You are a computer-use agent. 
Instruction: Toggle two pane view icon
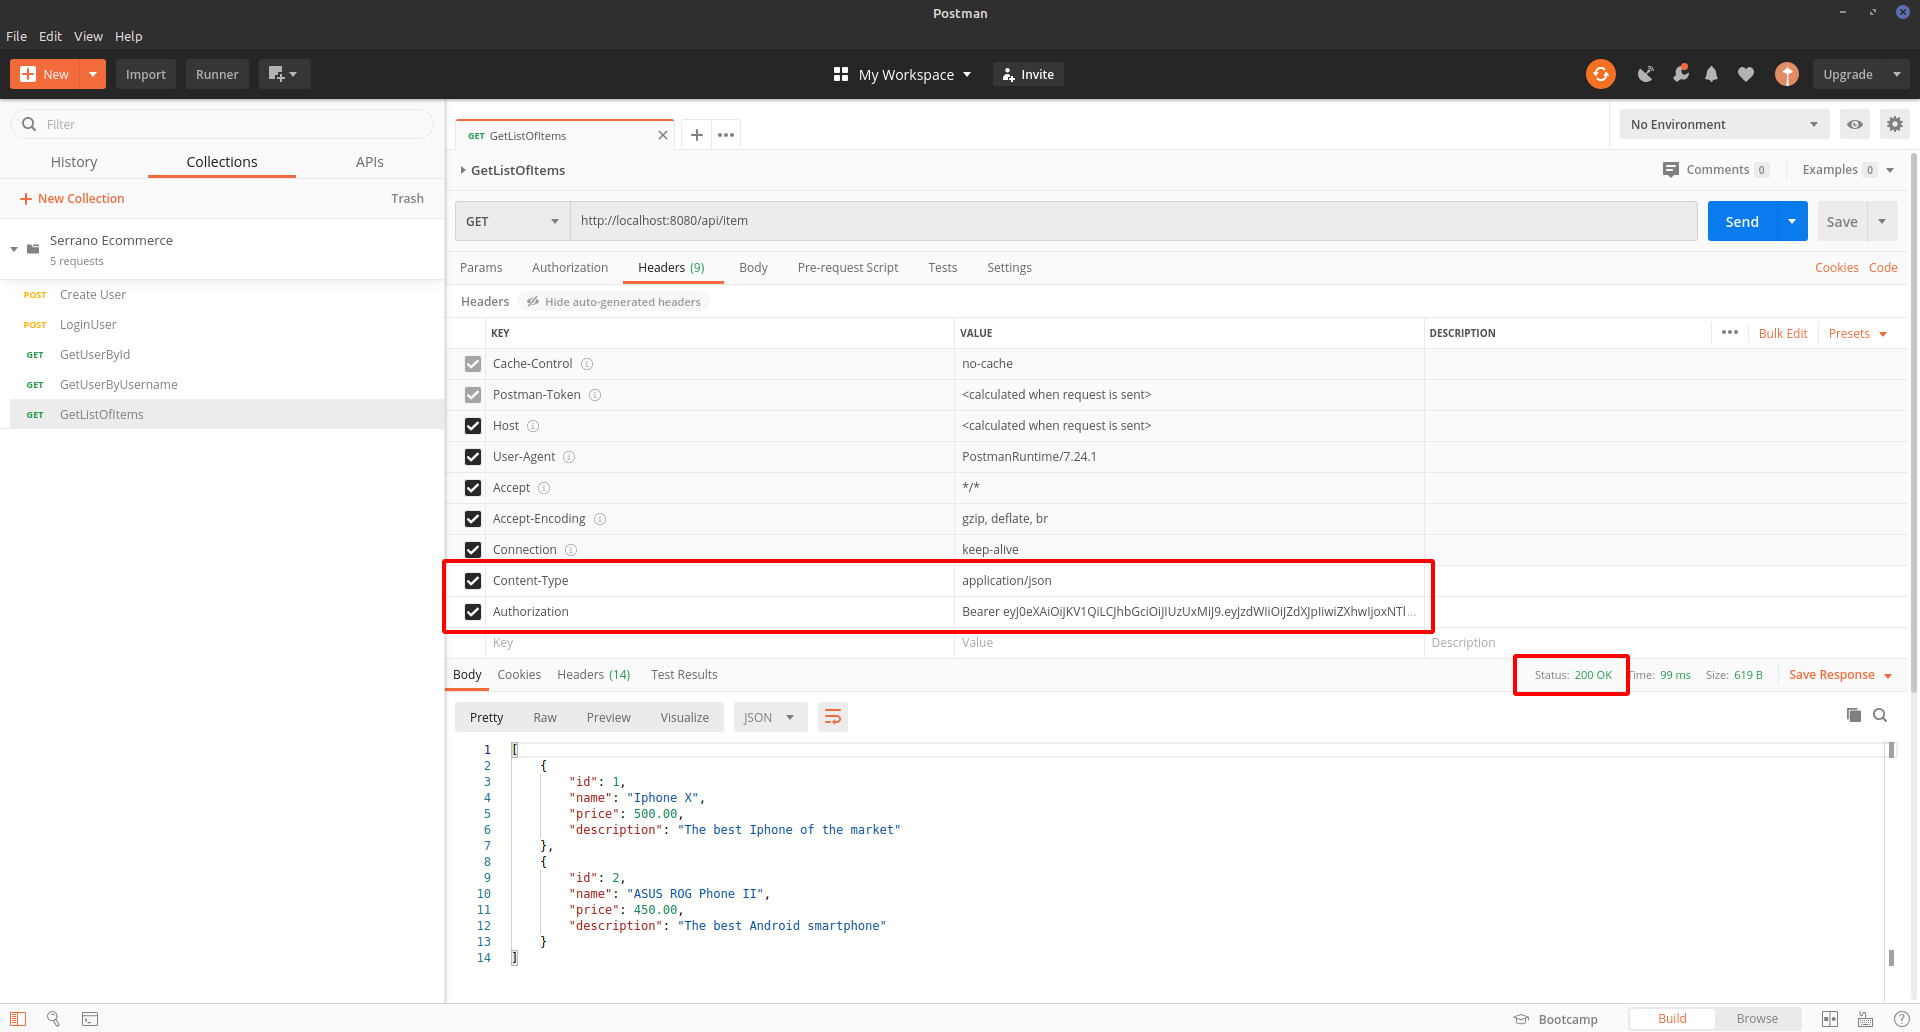pyautogui.click(x=1830, y=1019)
